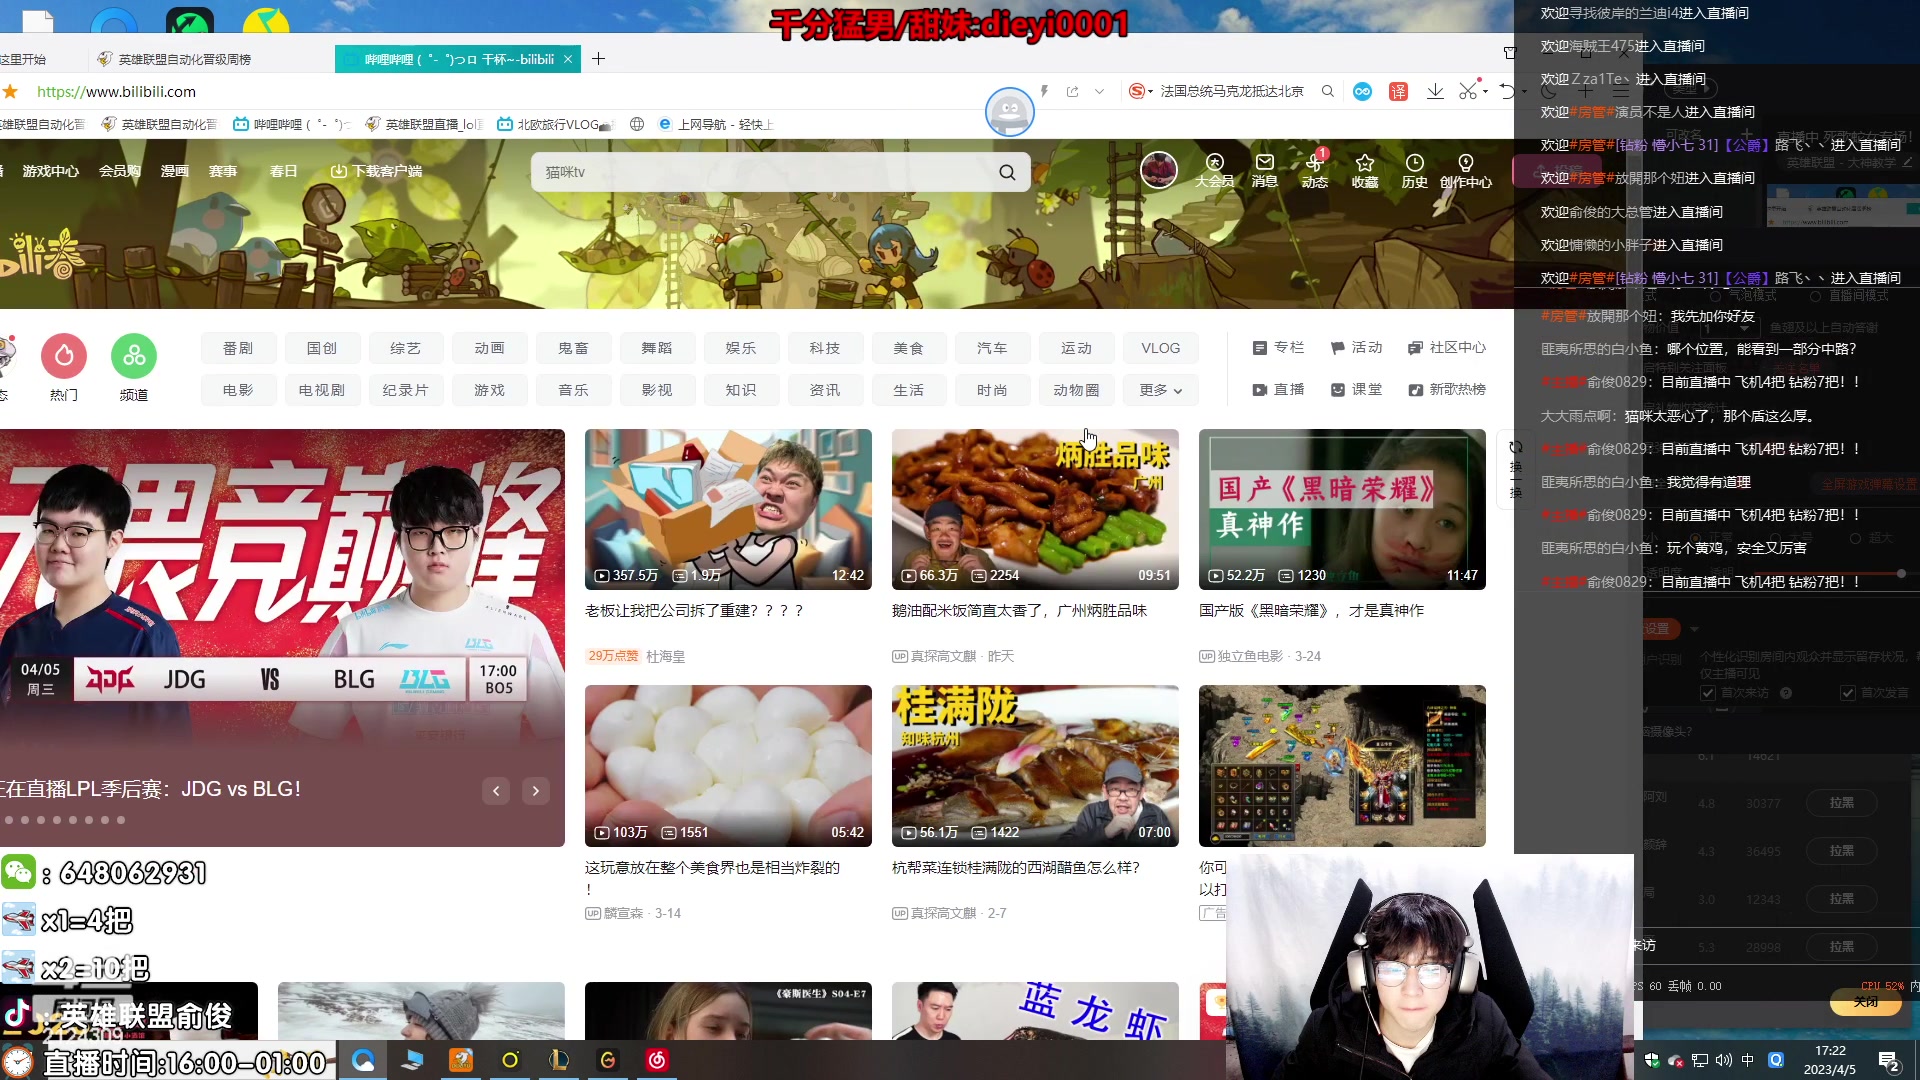The width and height of the screenshot is (1920, 1080).
Task: Open the 北欧旅行VLOG bookmark
Action: 556,124
